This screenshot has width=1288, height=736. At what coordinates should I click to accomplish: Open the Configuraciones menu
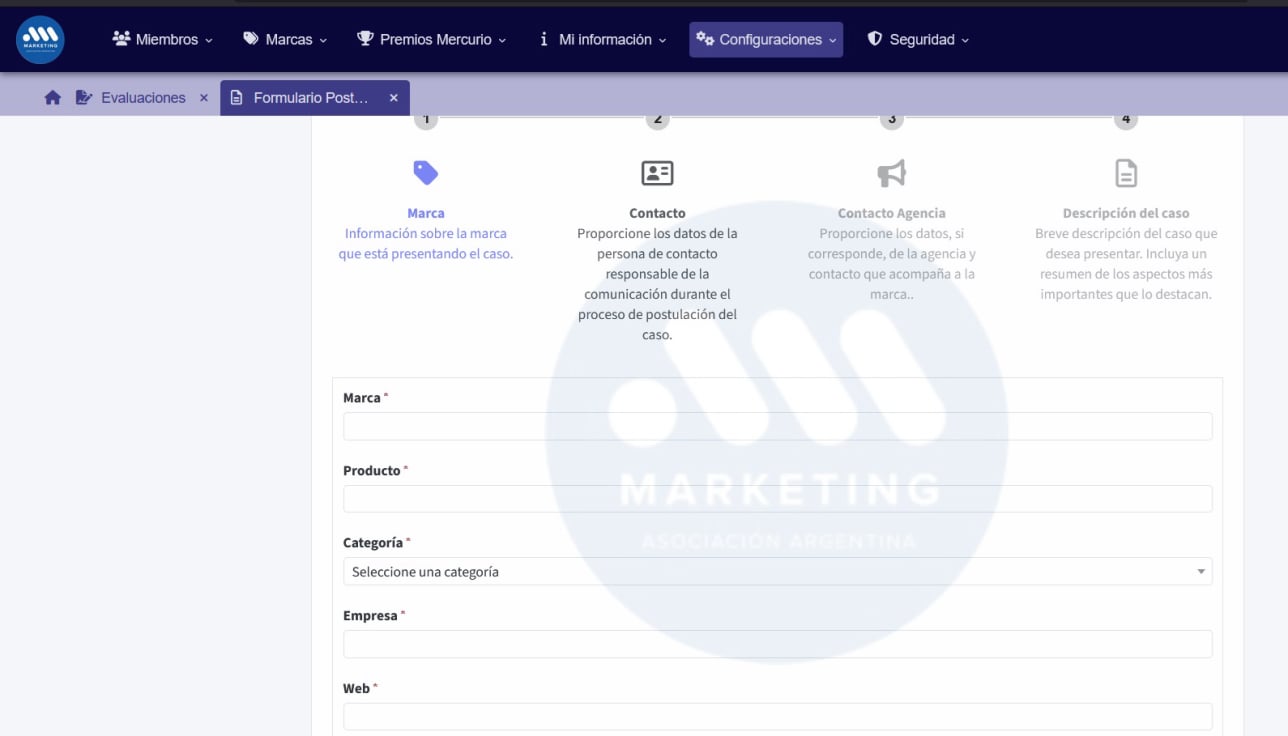coord(766,39)
